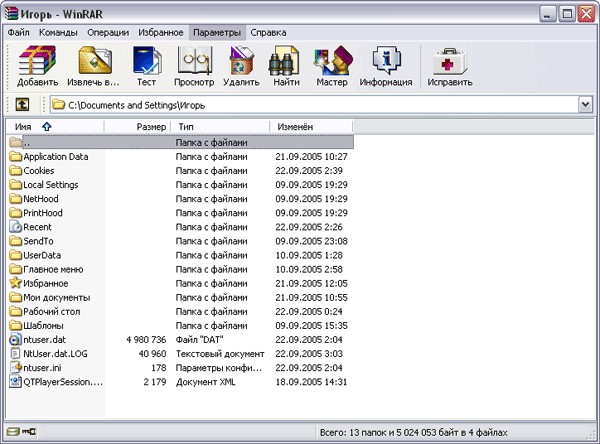Select the parent folder ".." icon
Screen dimensions: 600x444
click(16, 142)
